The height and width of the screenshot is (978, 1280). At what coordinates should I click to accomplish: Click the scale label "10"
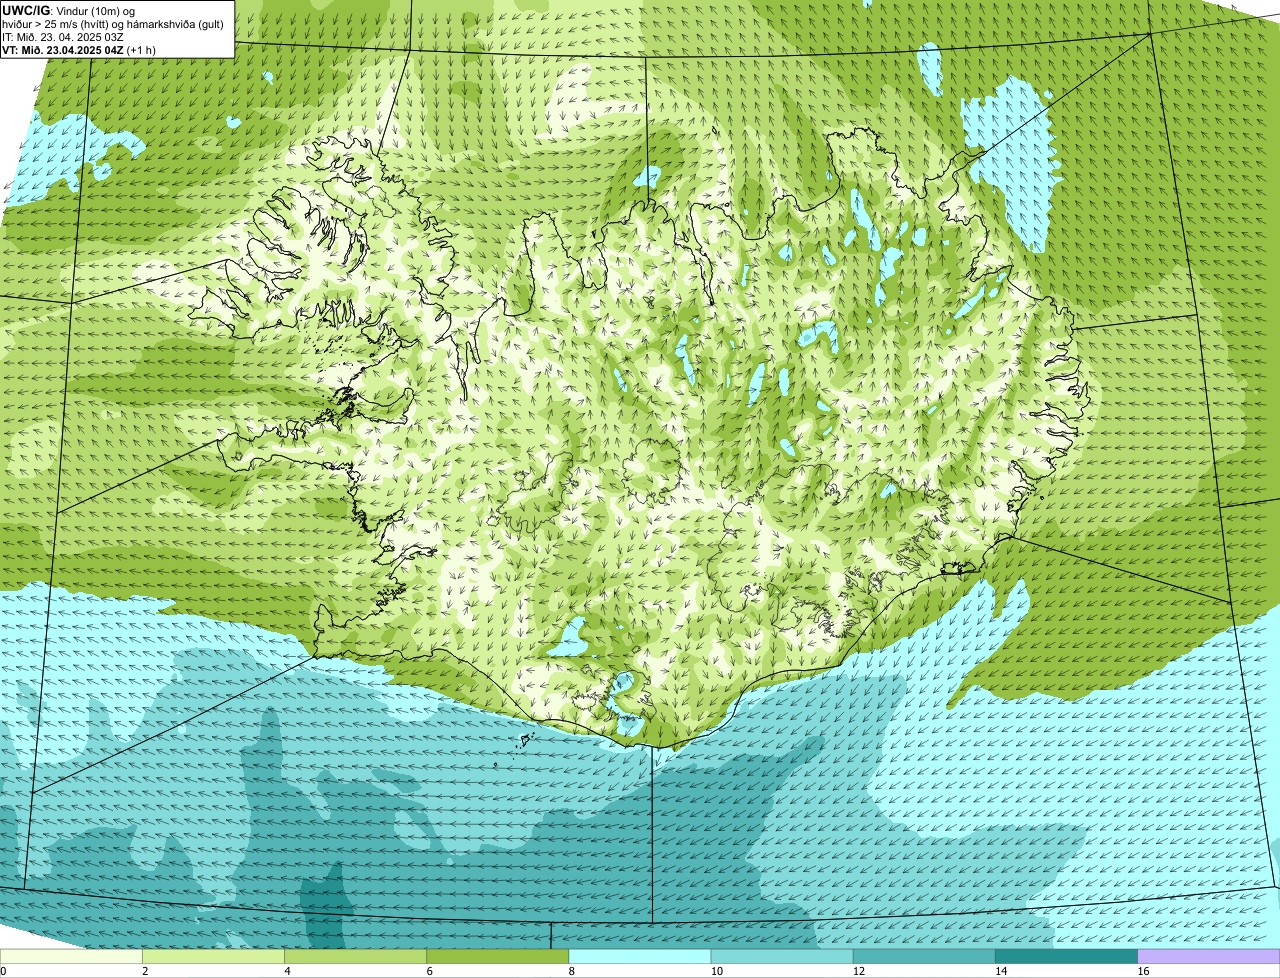(x=716, y=971)
